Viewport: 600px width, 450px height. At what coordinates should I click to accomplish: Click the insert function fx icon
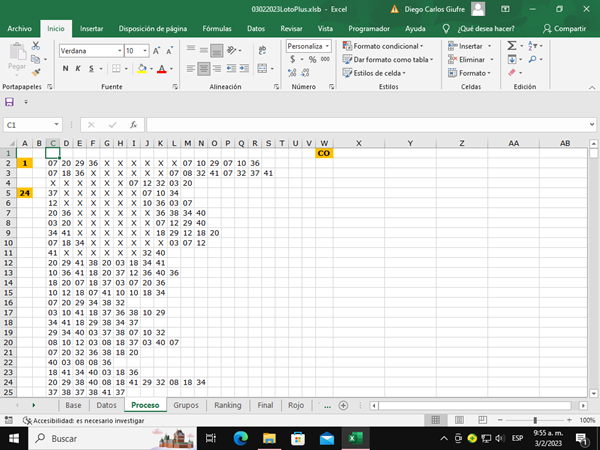click(132, 125)
